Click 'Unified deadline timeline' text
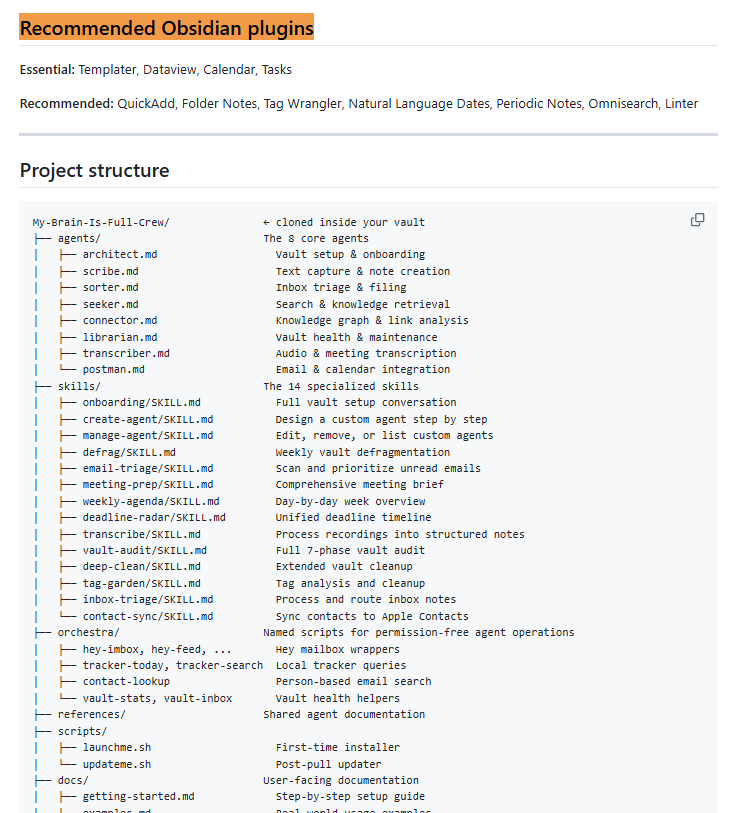Viewport: 737px width, 813px height. (x=353, y=517)
